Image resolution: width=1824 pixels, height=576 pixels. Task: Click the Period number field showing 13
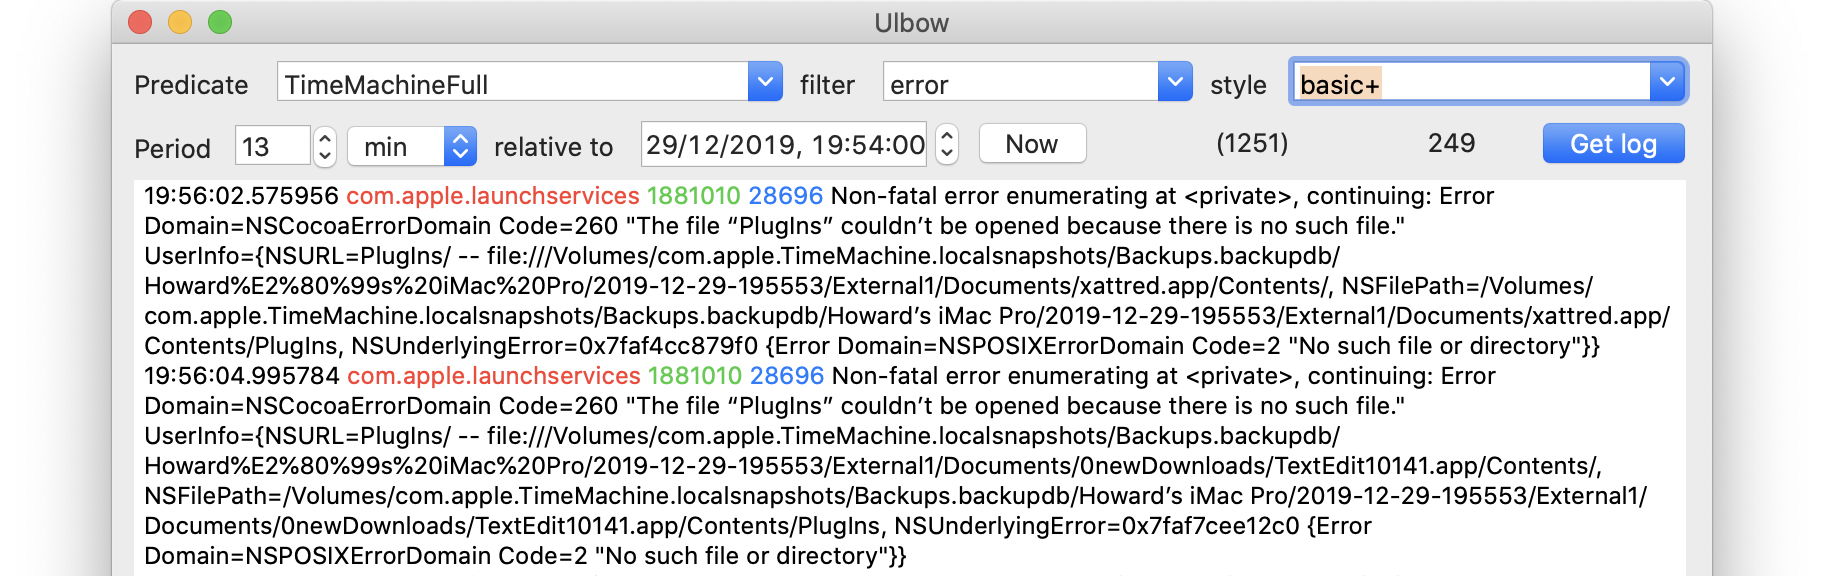[272, 146]
